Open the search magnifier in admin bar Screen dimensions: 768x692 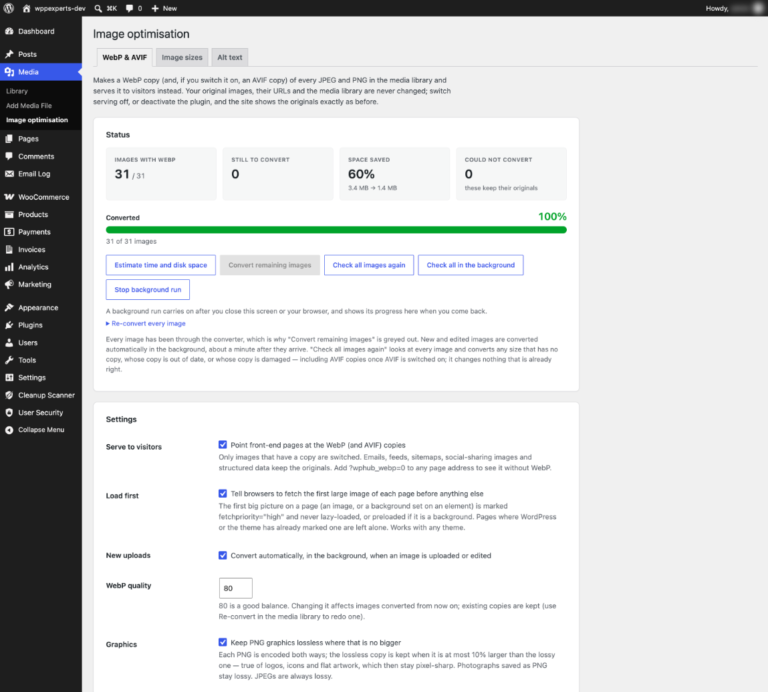(x=98, y=8)
